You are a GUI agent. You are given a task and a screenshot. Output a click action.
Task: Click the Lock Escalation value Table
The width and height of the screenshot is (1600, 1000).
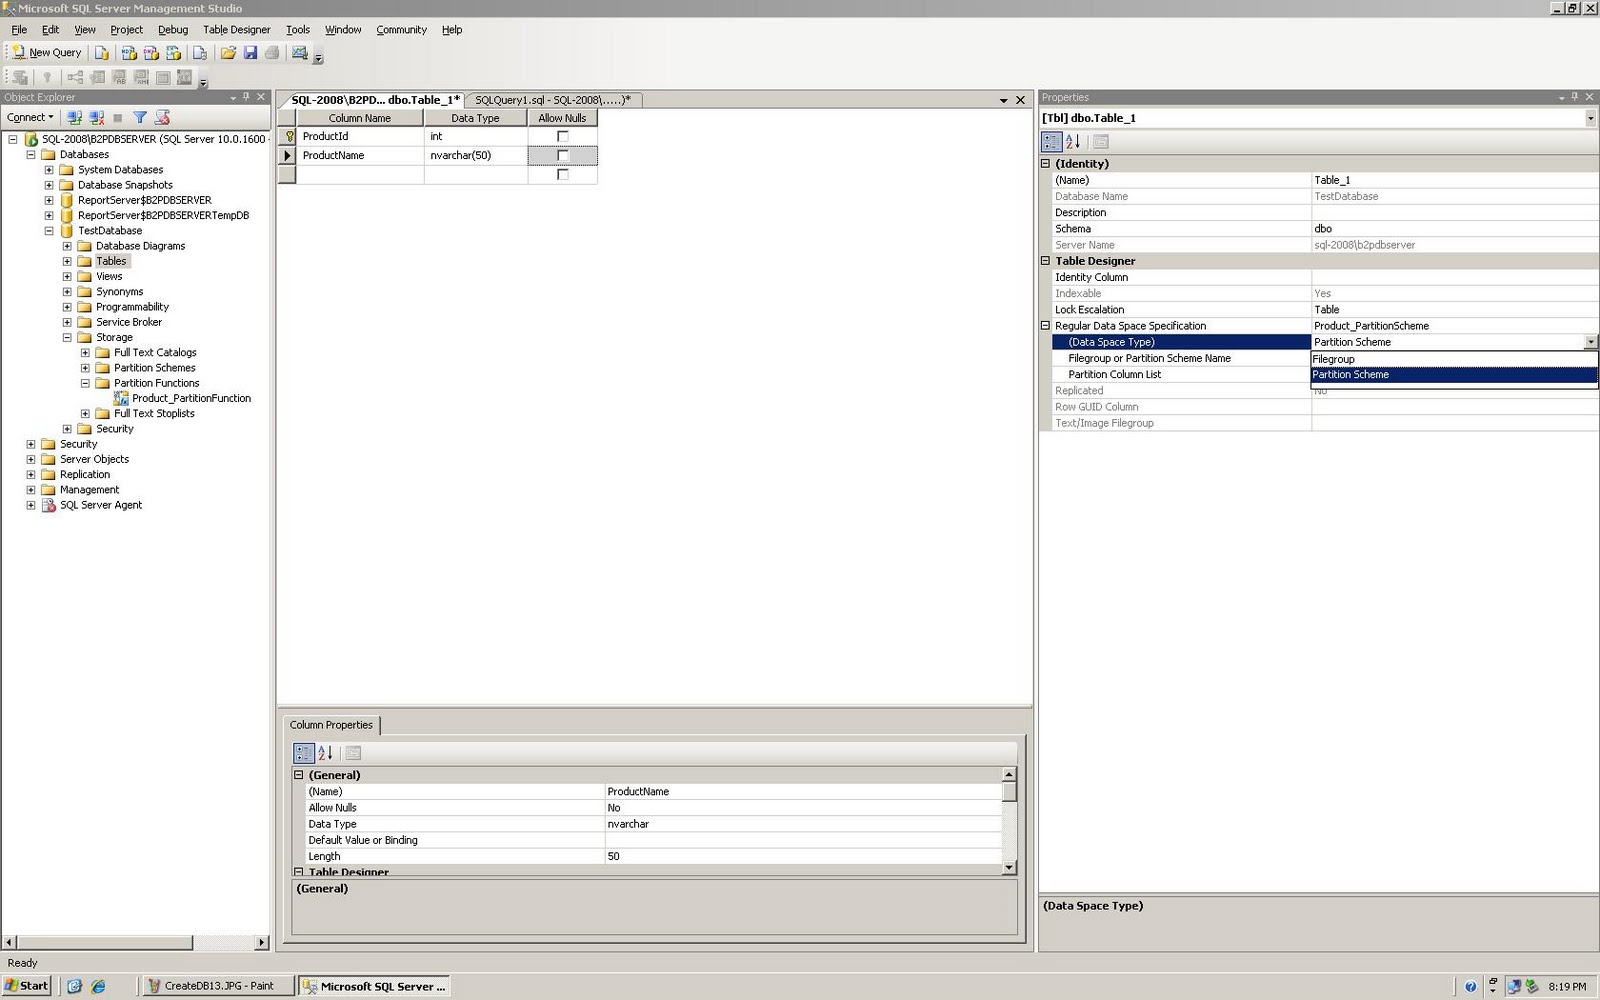click(1454, 310)
